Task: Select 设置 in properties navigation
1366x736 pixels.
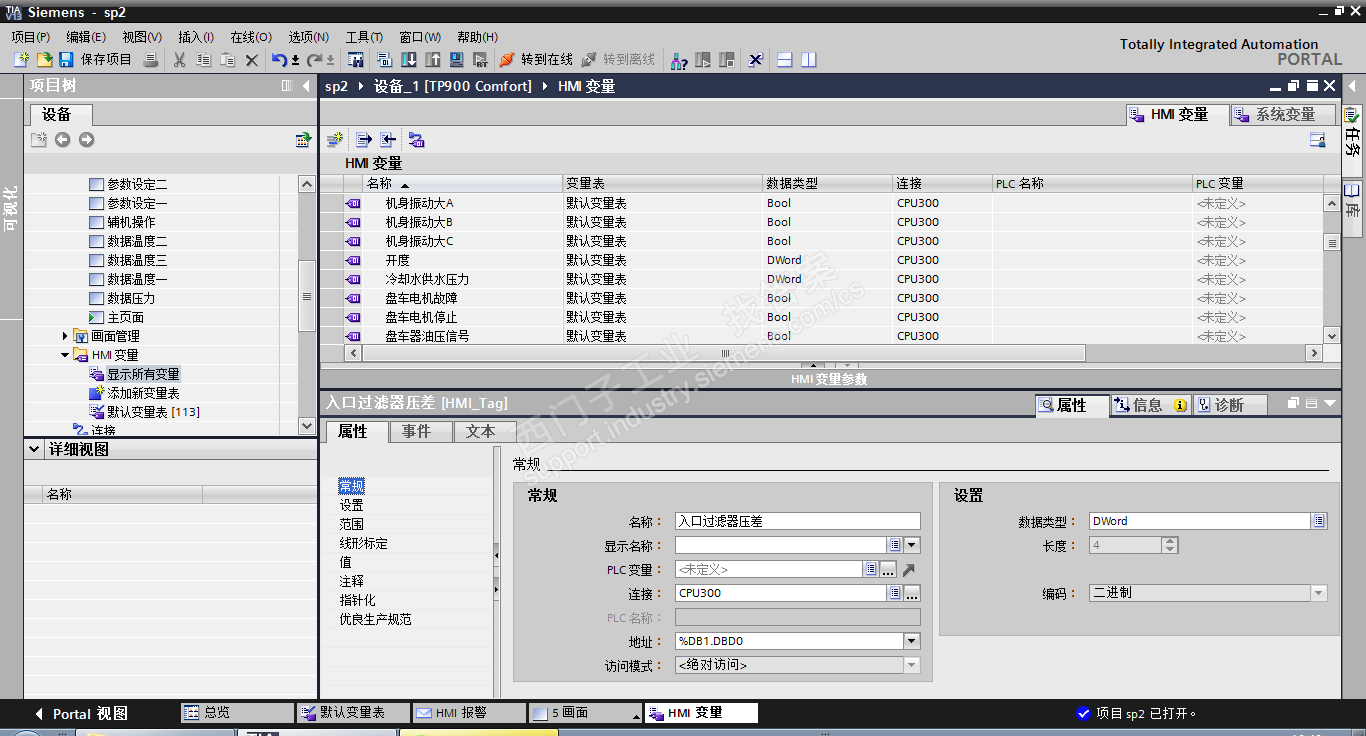Action: (351, 505)
